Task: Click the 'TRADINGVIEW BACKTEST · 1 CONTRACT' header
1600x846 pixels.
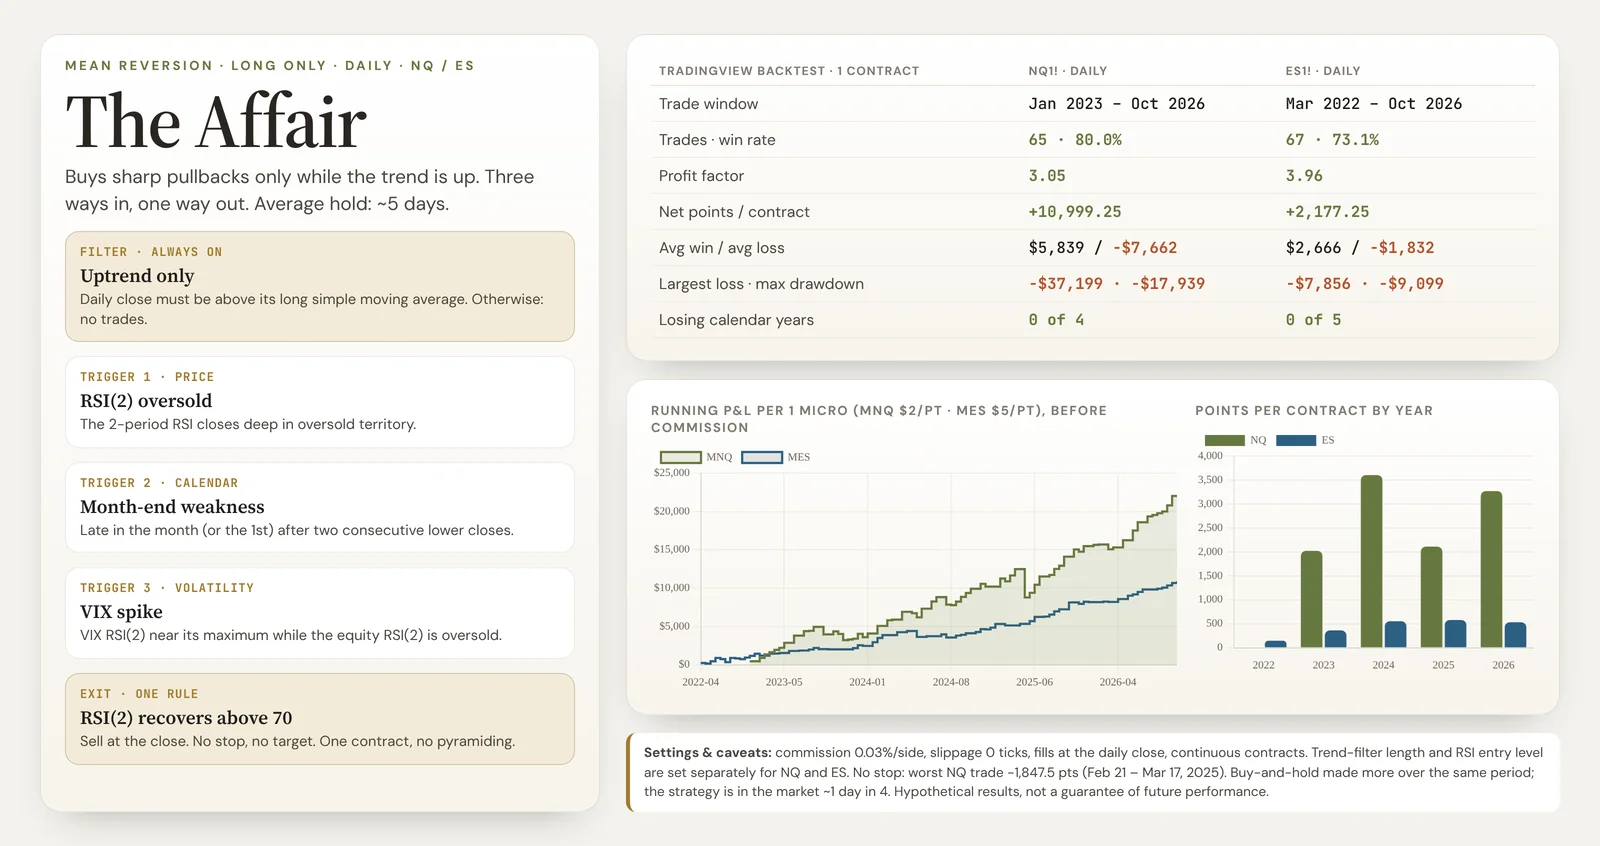Action: (789, 71)
